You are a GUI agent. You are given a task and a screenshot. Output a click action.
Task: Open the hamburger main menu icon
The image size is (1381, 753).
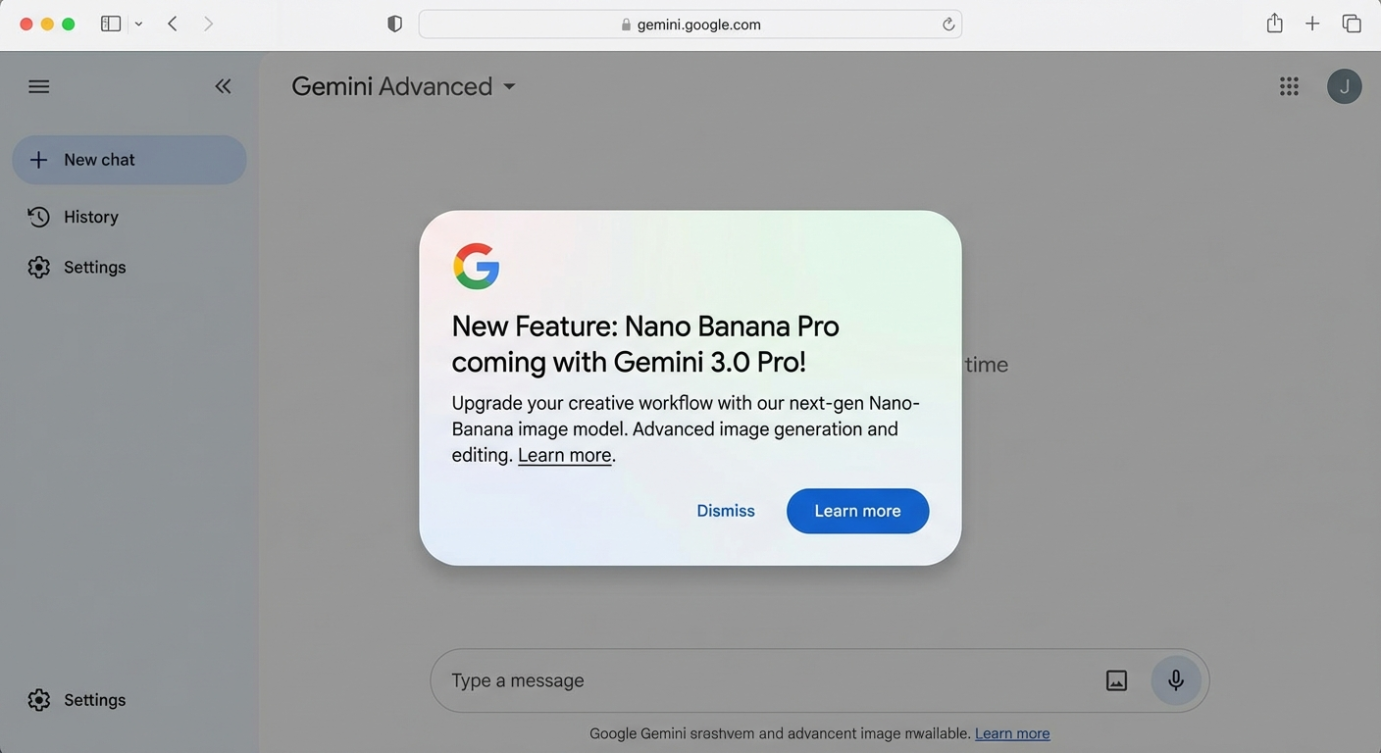(39, 87)
